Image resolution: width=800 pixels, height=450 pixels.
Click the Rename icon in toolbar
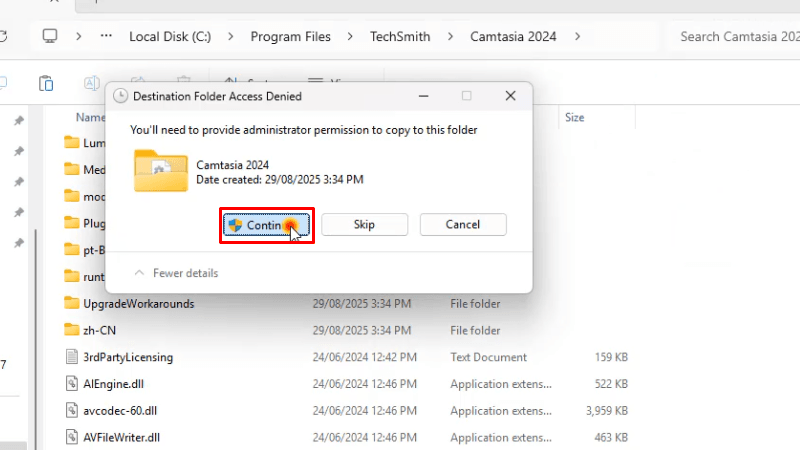click(x=92, y=83)
